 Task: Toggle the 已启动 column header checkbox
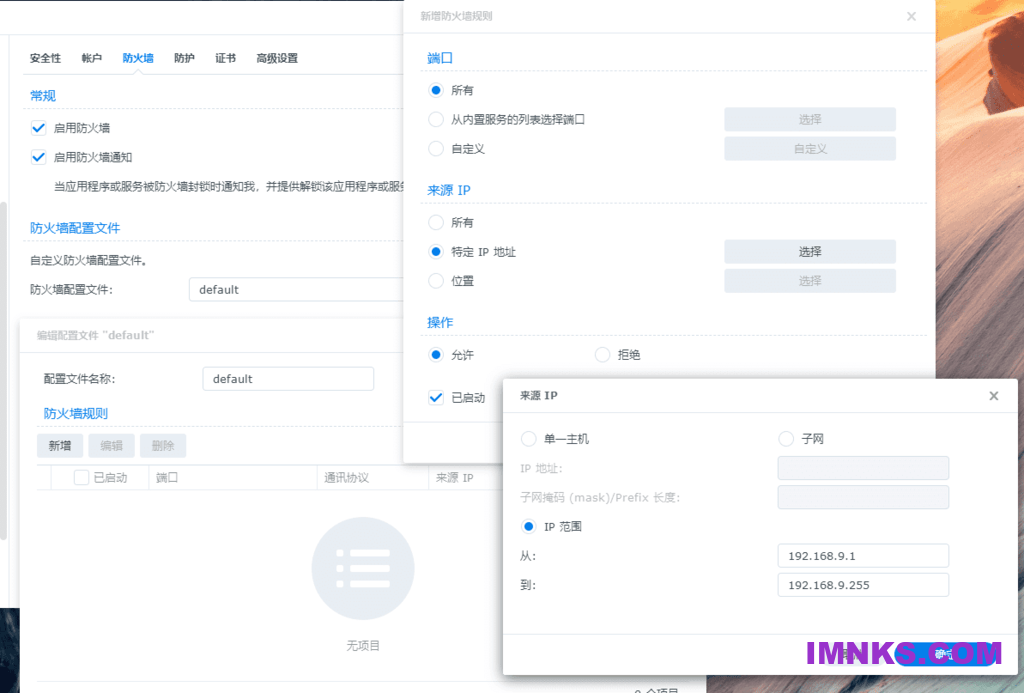tap(81, 477)
